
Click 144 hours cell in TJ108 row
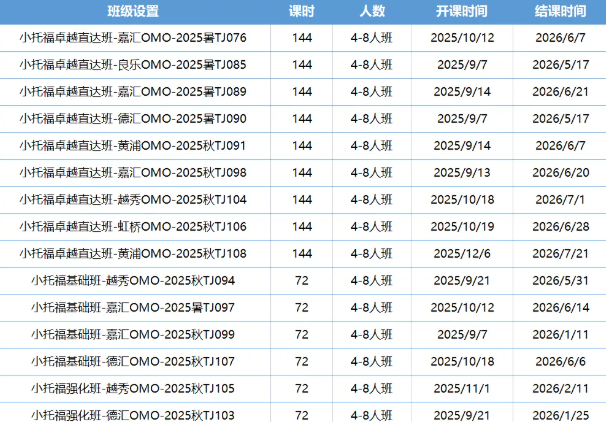(302, 254)
